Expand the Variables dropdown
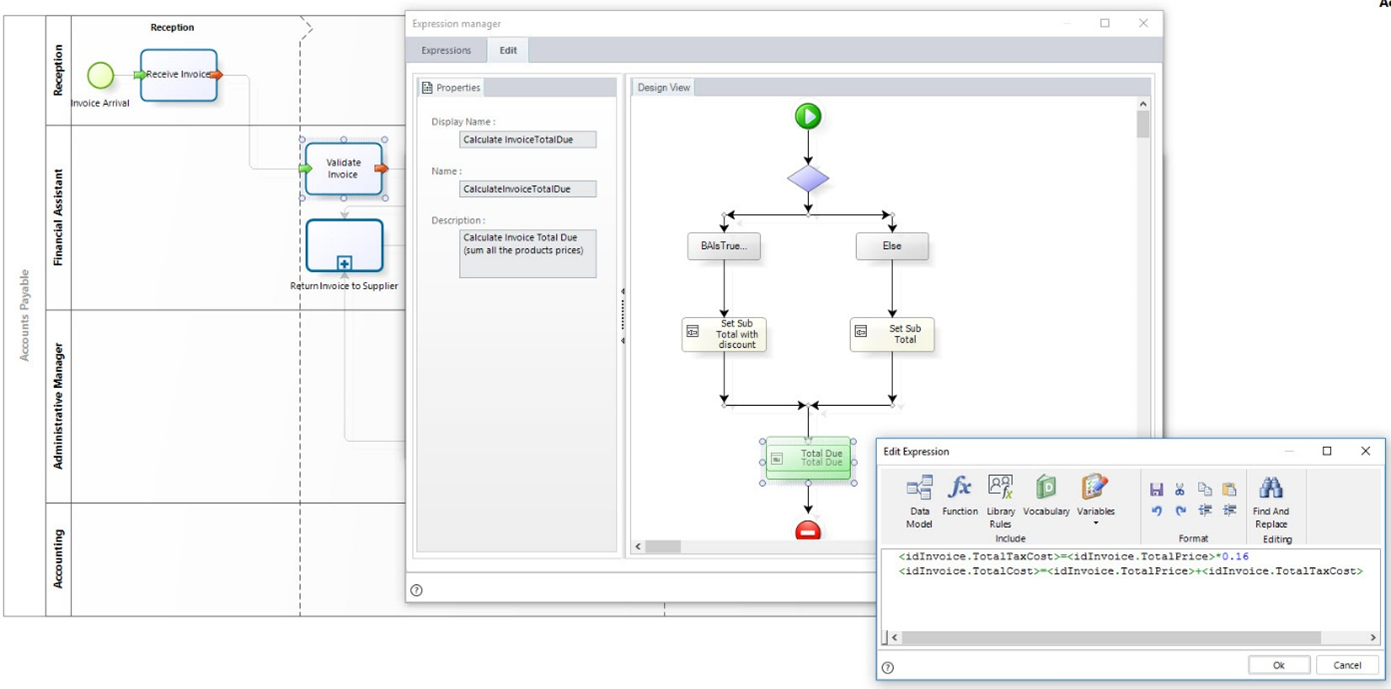Screen dimensions: 1391x689 click(1095, 500)
